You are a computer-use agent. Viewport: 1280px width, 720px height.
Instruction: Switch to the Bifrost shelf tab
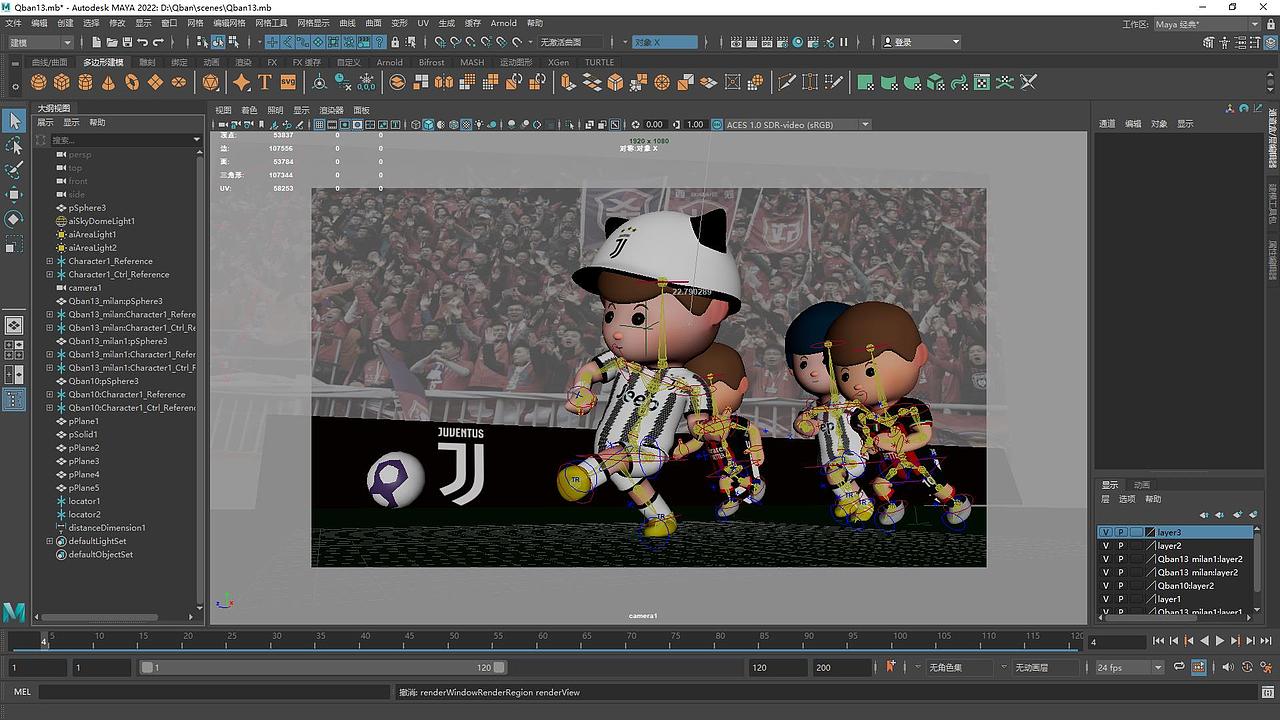pos(432,62)
